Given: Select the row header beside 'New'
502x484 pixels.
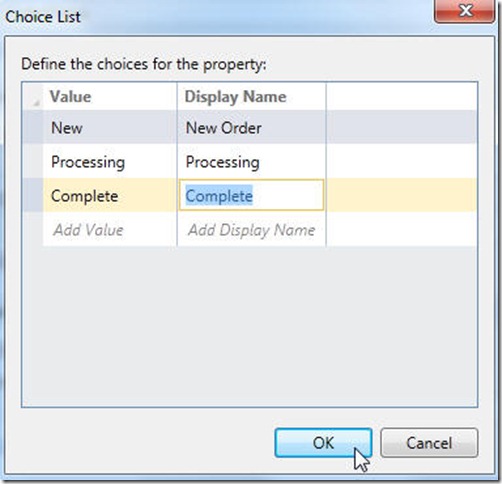Looking at the screenshot, I should [x=33, y=127].
